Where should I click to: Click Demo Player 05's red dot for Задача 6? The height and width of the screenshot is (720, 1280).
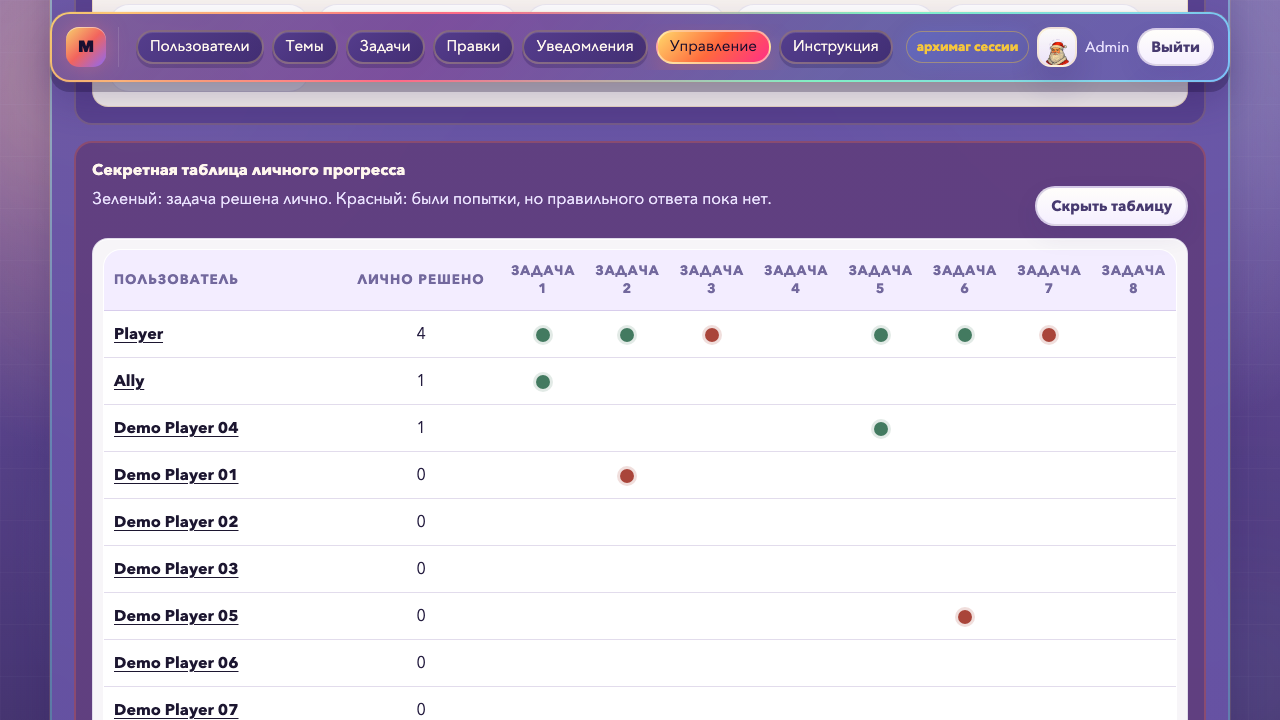(x=965, y=617)
